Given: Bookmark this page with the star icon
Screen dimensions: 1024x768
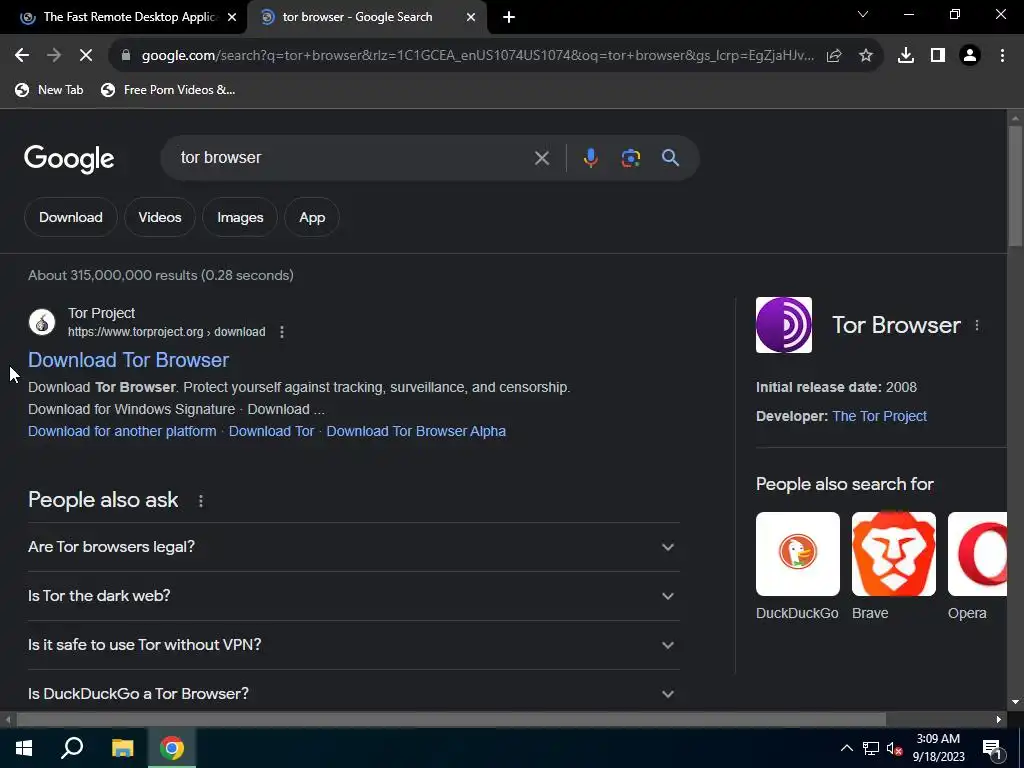Looking at the screenshot, I should (x=866, y=56).
